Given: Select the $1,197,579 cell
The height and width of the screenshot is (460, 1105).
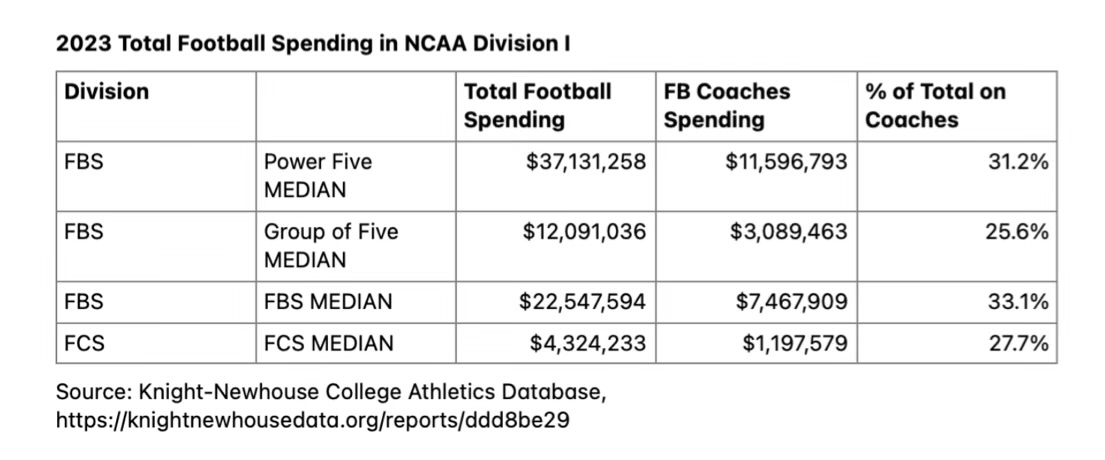Looking at the screenshot, I should (794, 343).
